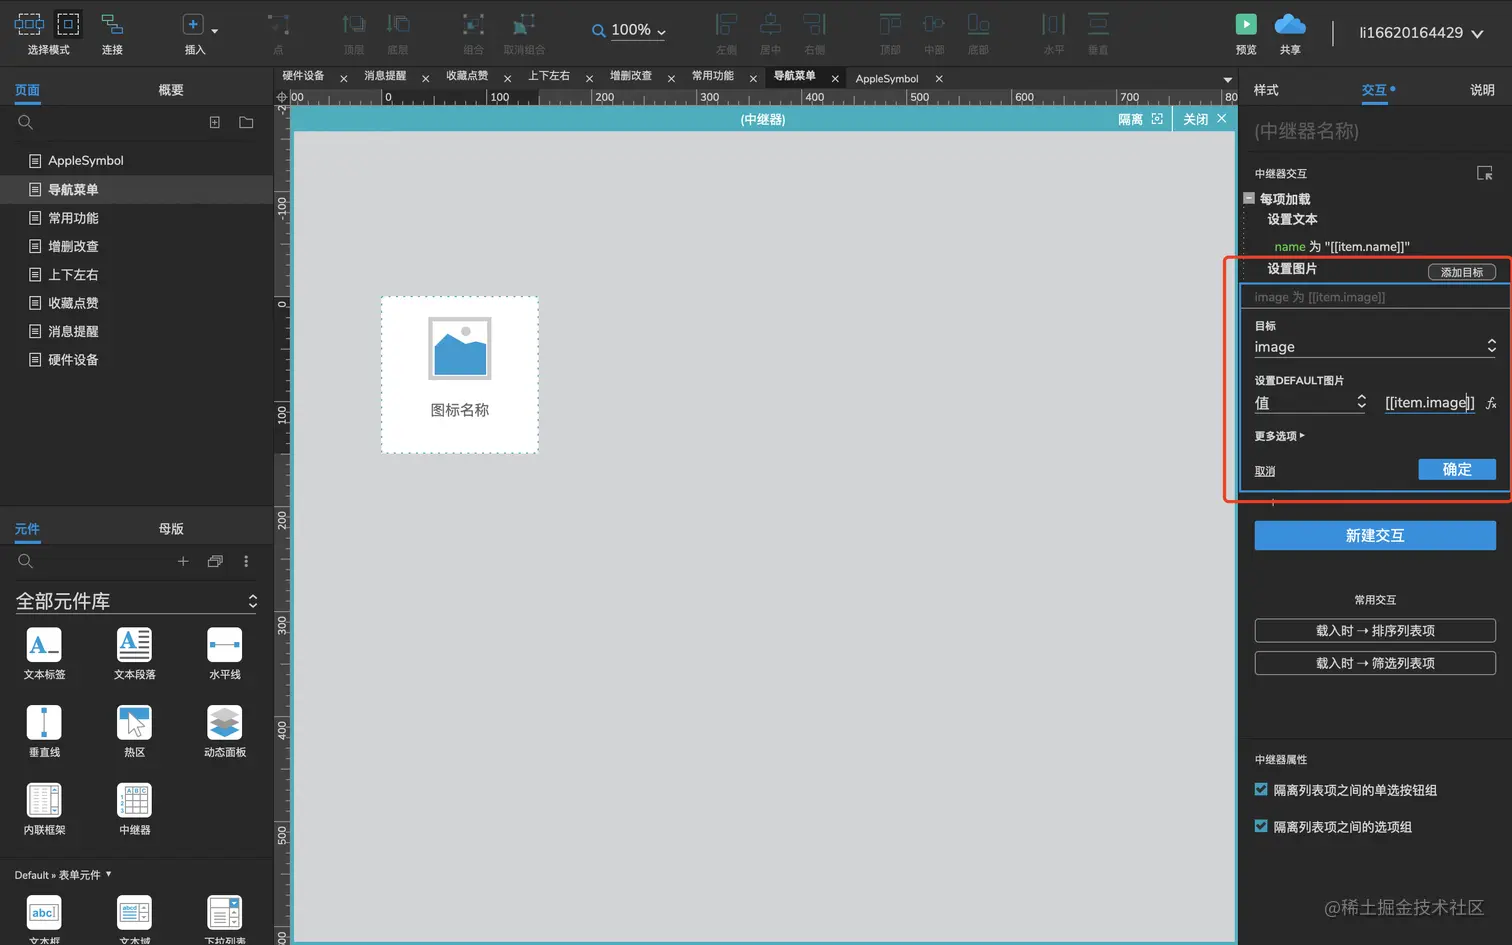Activate the 连接 connector tool
This screenshot has height=945, width=1512.
tap(112, 24)
